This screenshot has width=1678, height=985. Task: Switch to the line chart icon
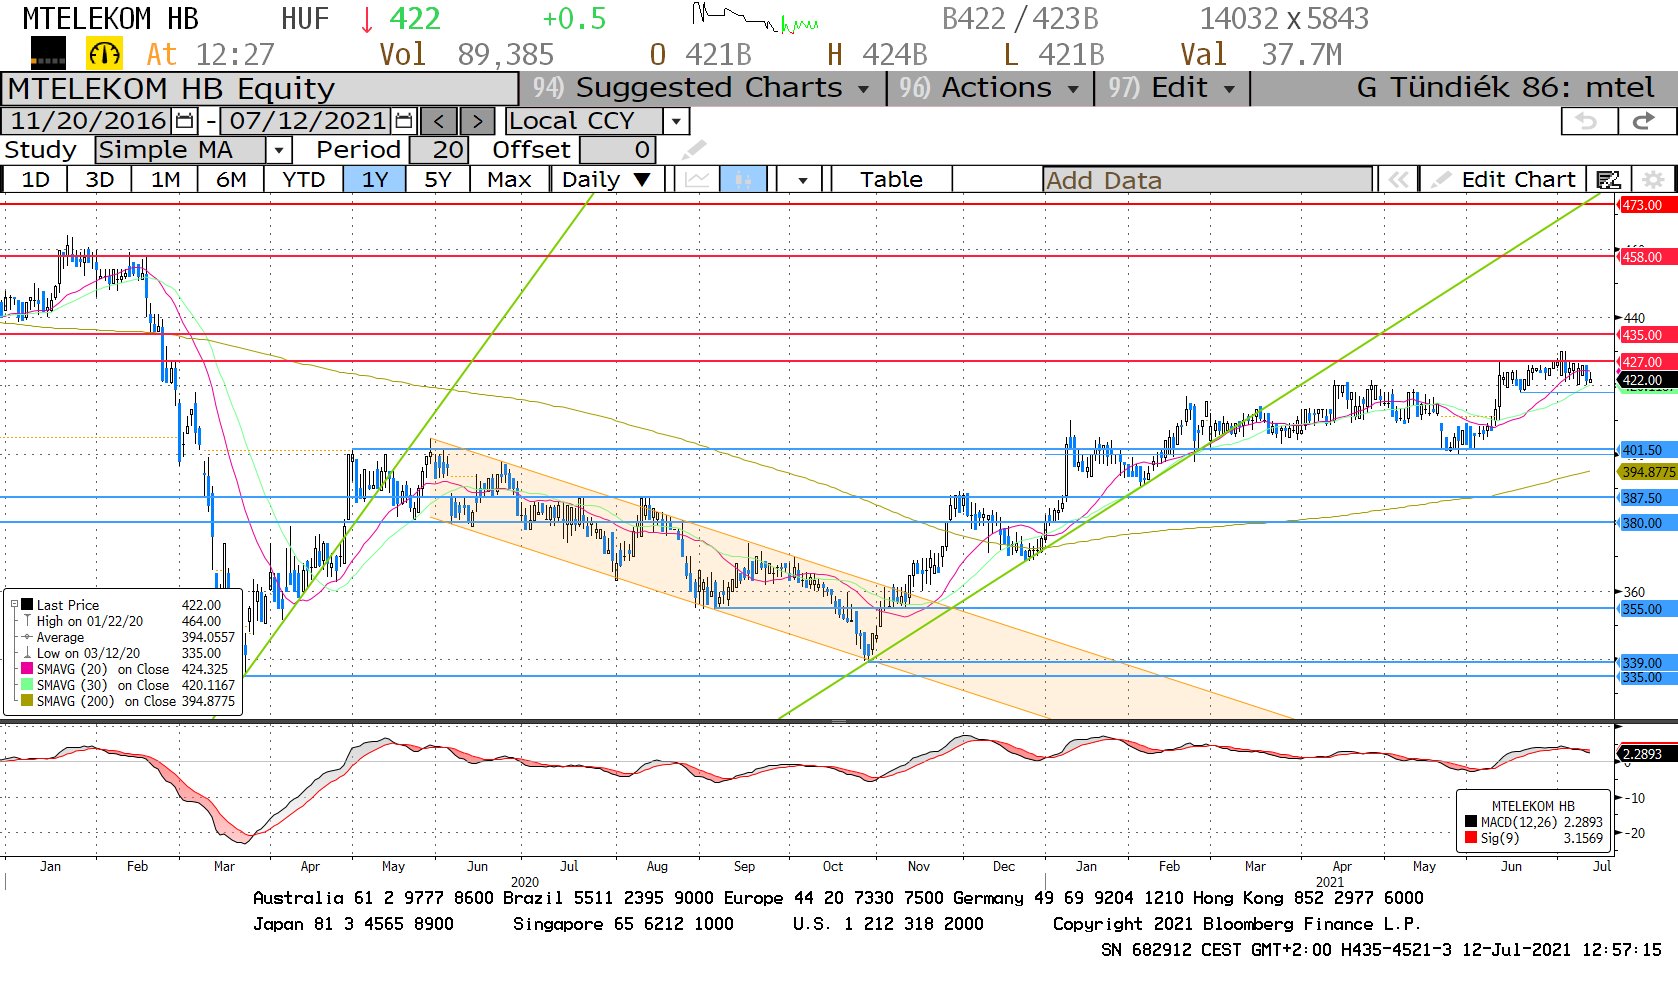click(x=697, y=180)
